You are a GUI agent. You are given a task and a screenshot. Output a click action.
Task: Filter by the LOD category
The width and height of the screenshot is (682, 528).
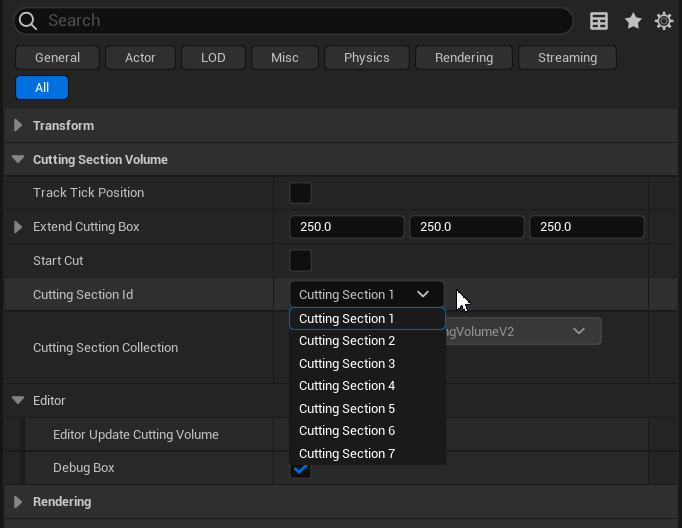[213, 58]
